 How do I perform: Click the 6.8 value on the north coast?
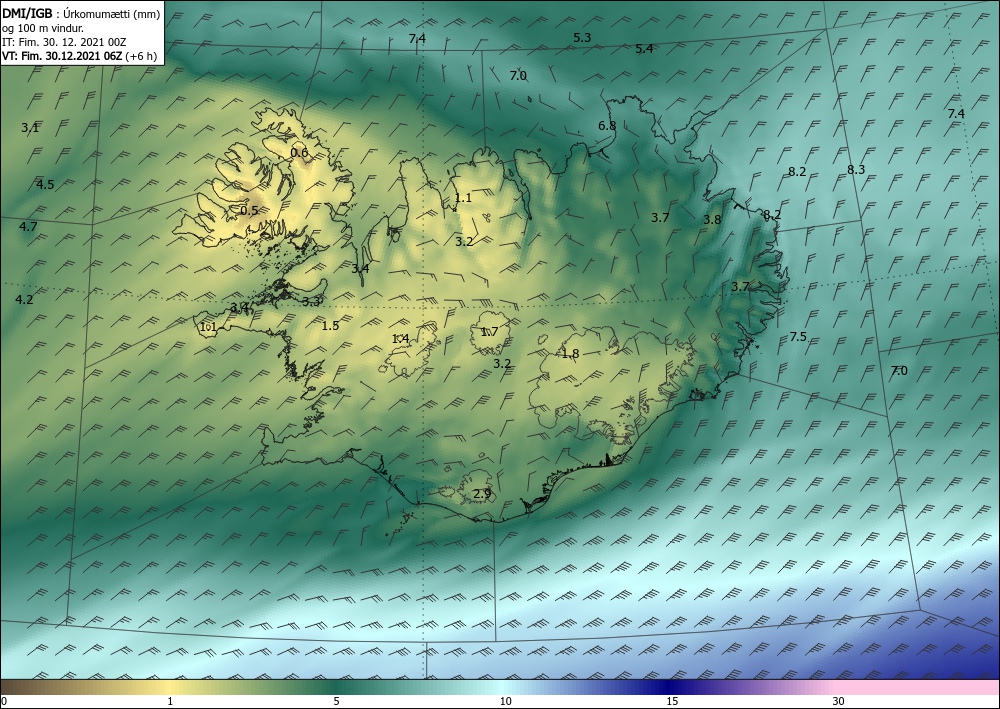click(607, 126)
